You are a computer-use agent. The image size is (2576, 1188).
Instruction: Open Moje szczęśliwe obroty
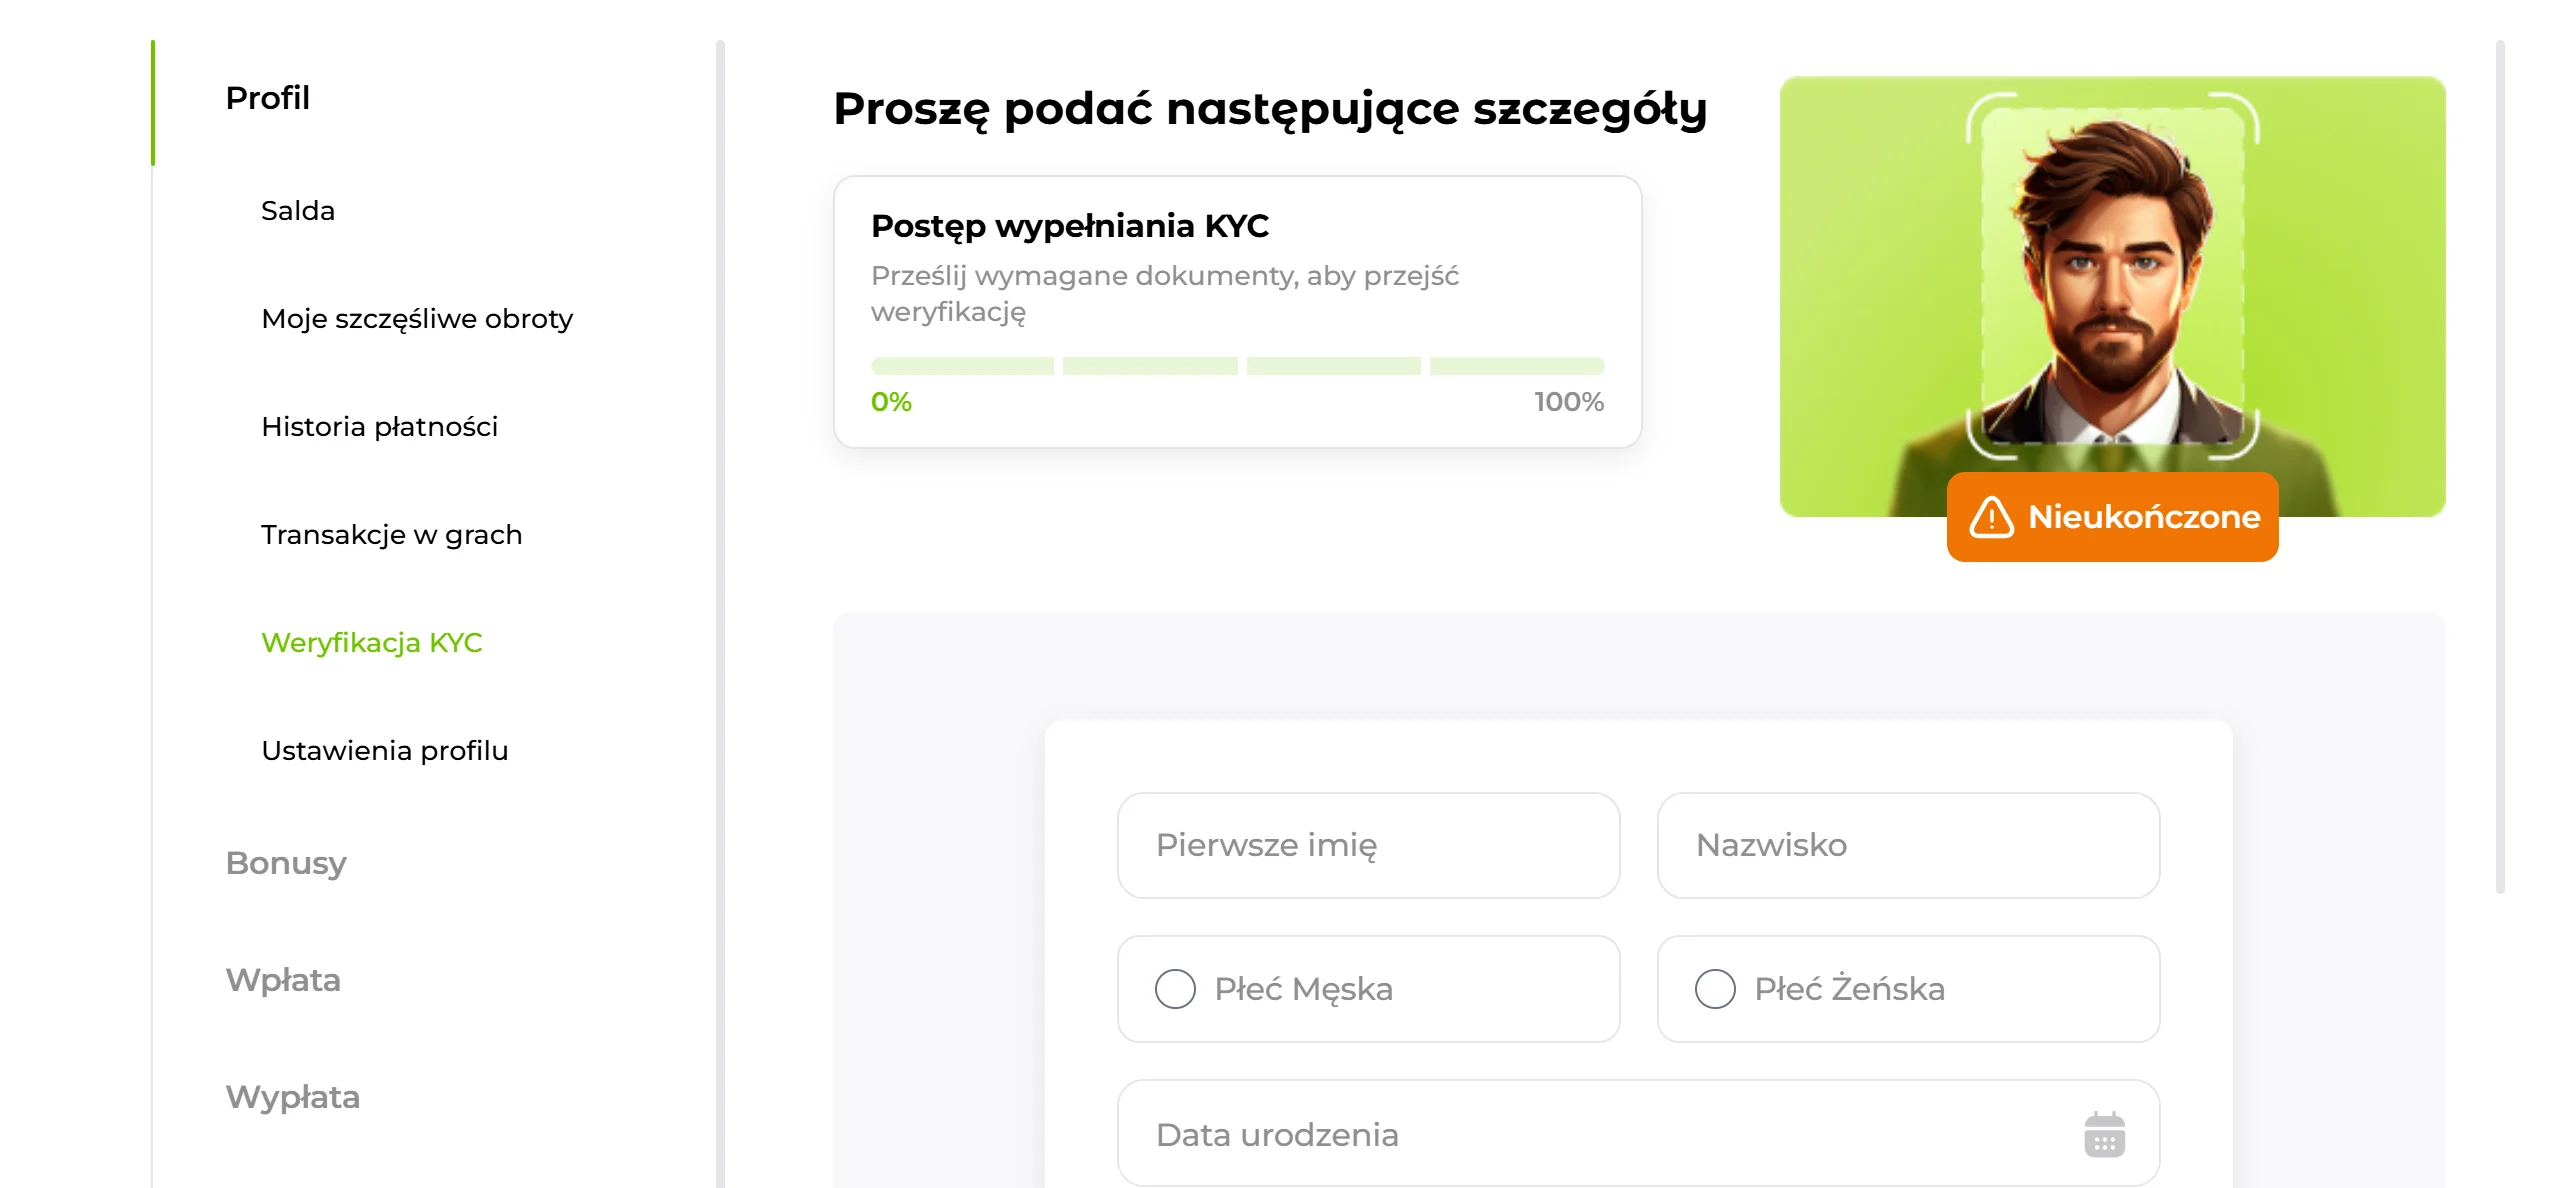point(416,319)
